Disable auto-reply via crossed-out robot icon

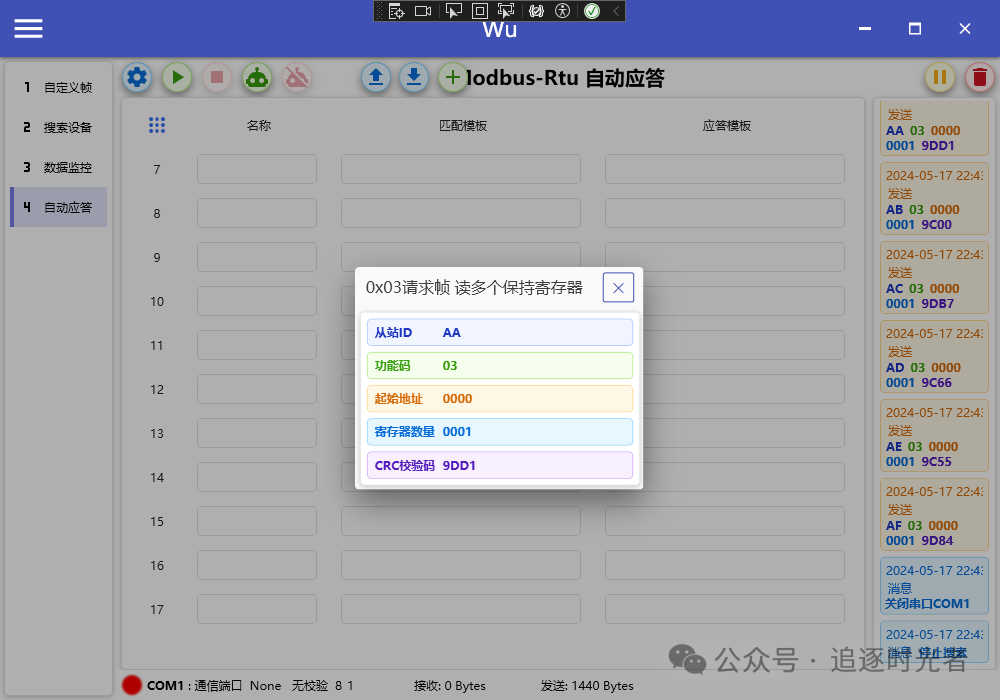click(x=296, y=77)
